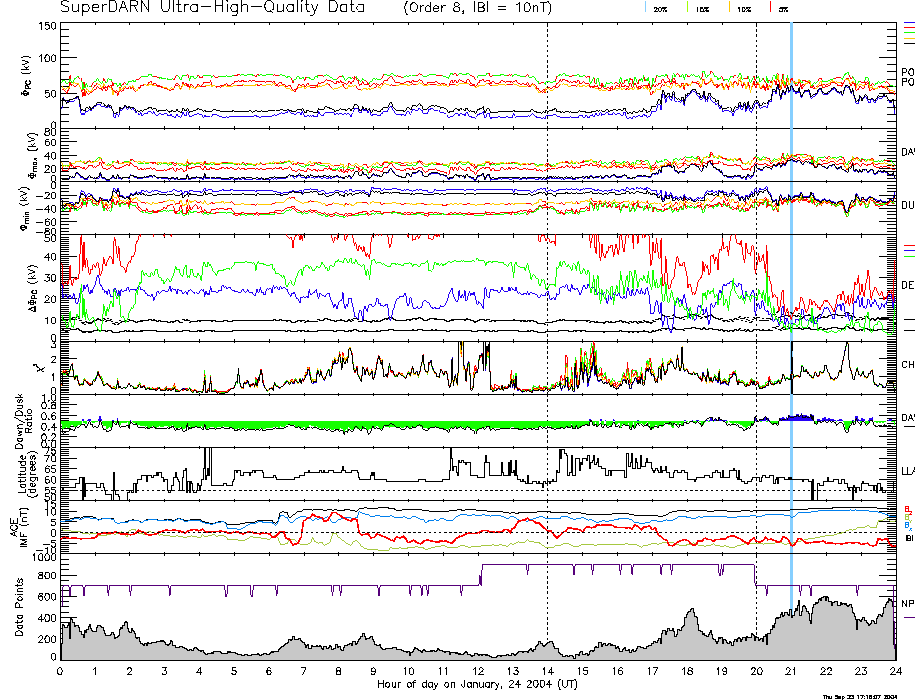This screenshot has width=915, height=700.
Task: Click the timestamp text at bottom right
Action: (860, 696)
